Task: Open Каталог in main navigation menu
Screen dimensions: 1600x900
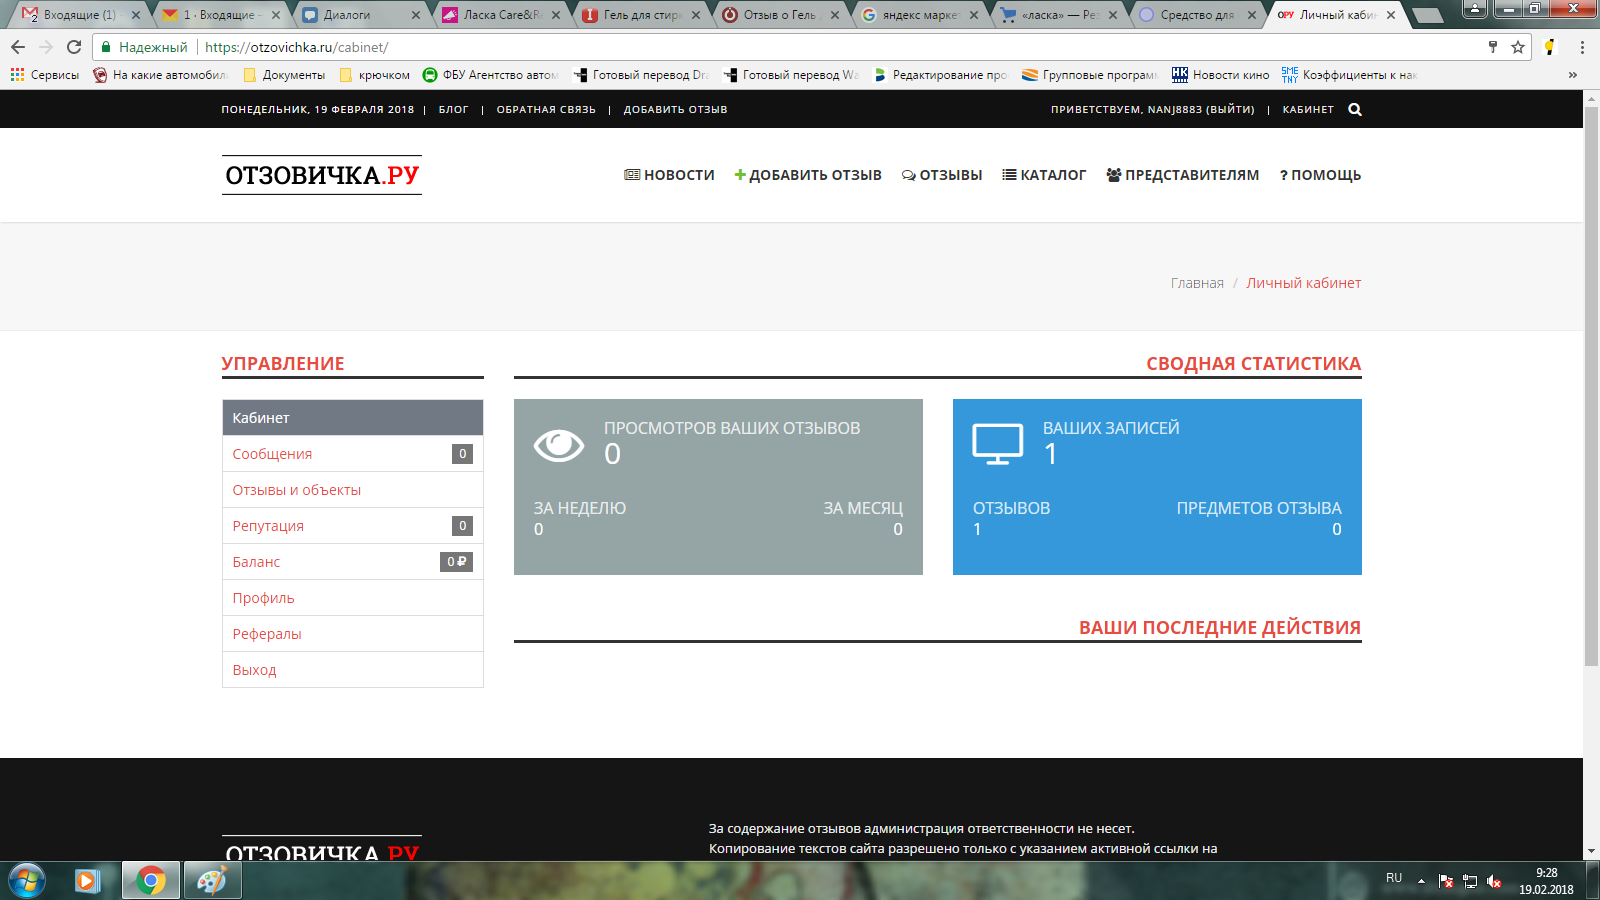Action: (x=1044, y=175)
